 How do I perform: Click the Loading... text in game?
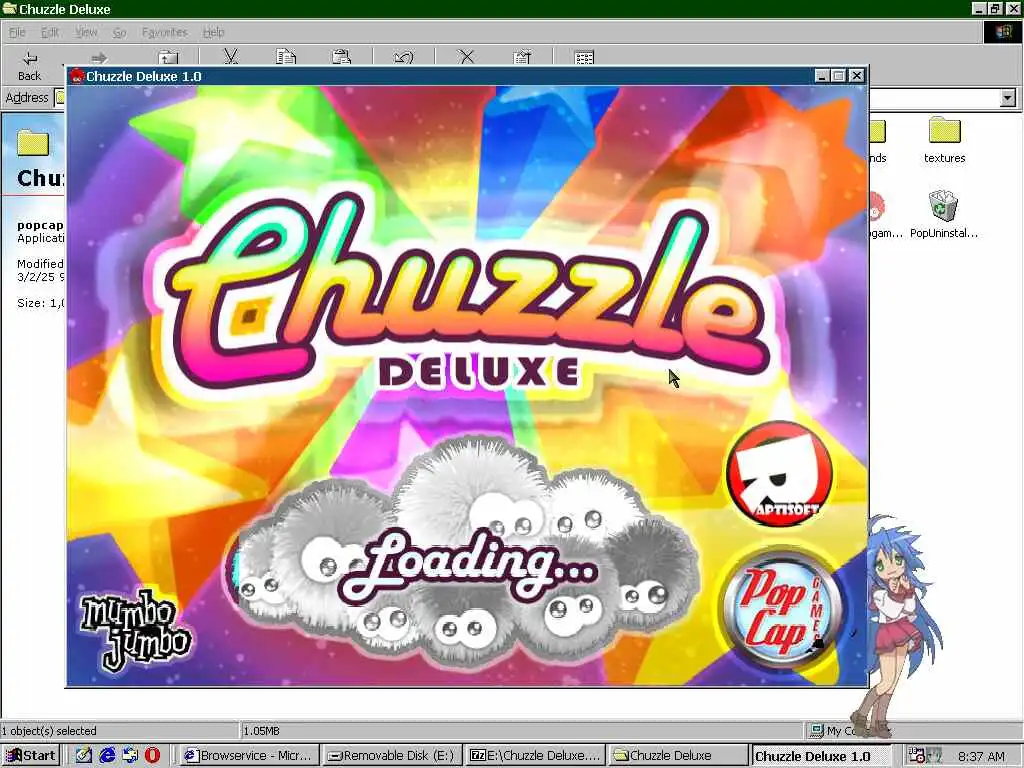click(468, 564)
